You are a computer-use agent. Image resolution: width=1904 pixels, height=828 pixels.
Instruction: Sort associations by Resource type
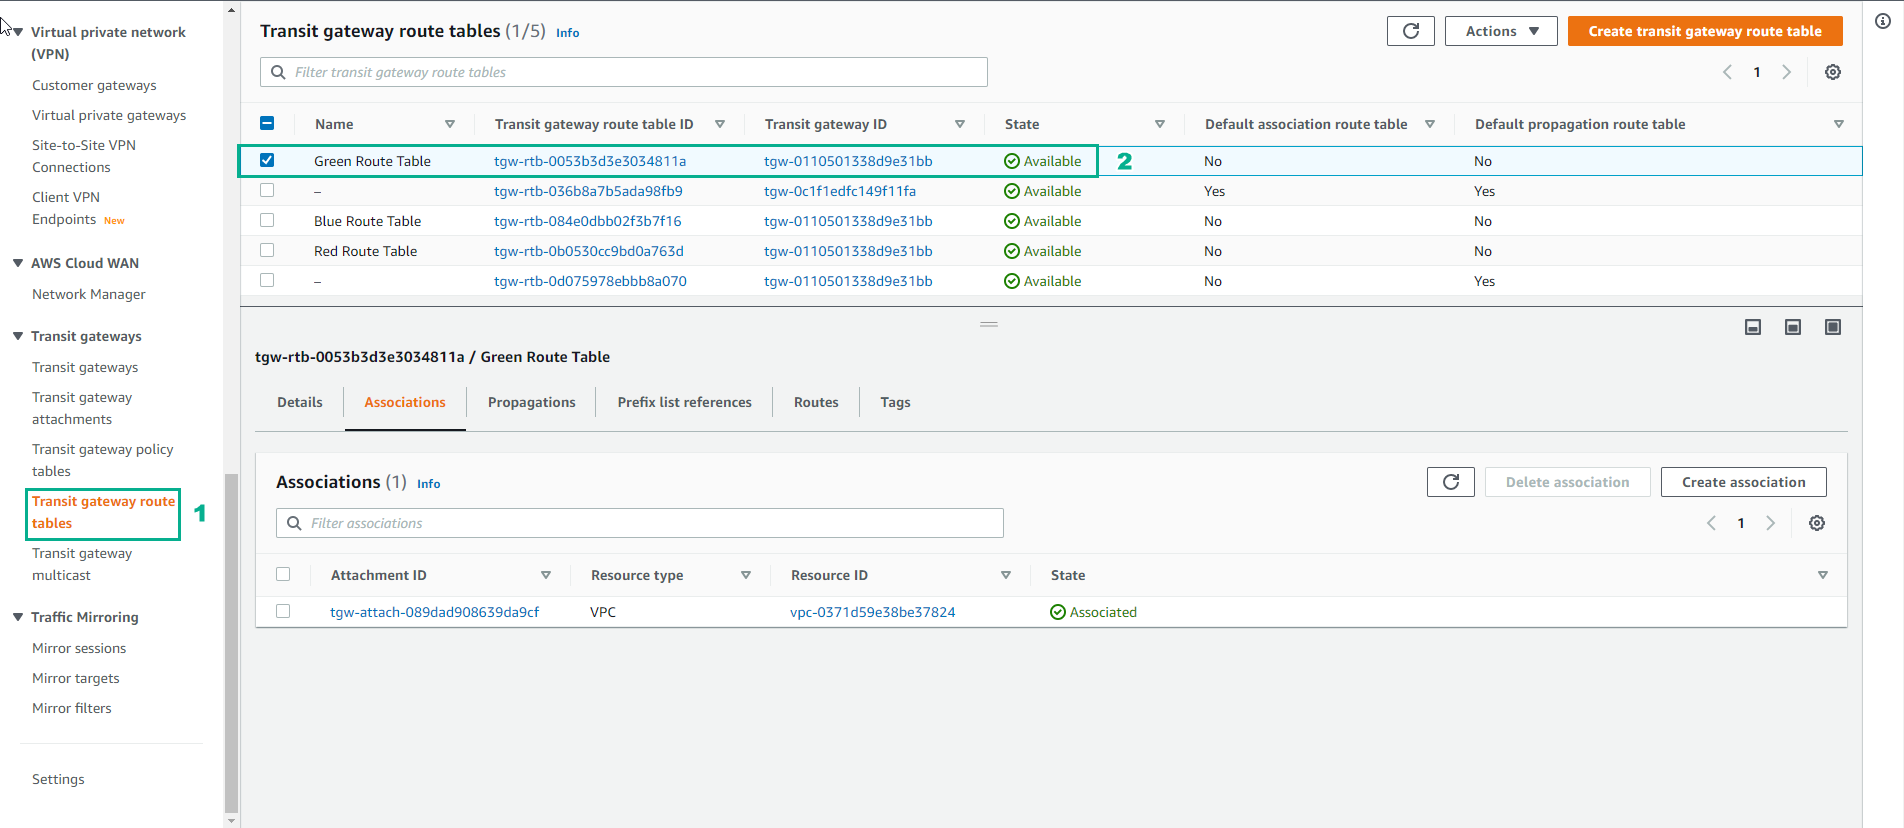point(746,575)
